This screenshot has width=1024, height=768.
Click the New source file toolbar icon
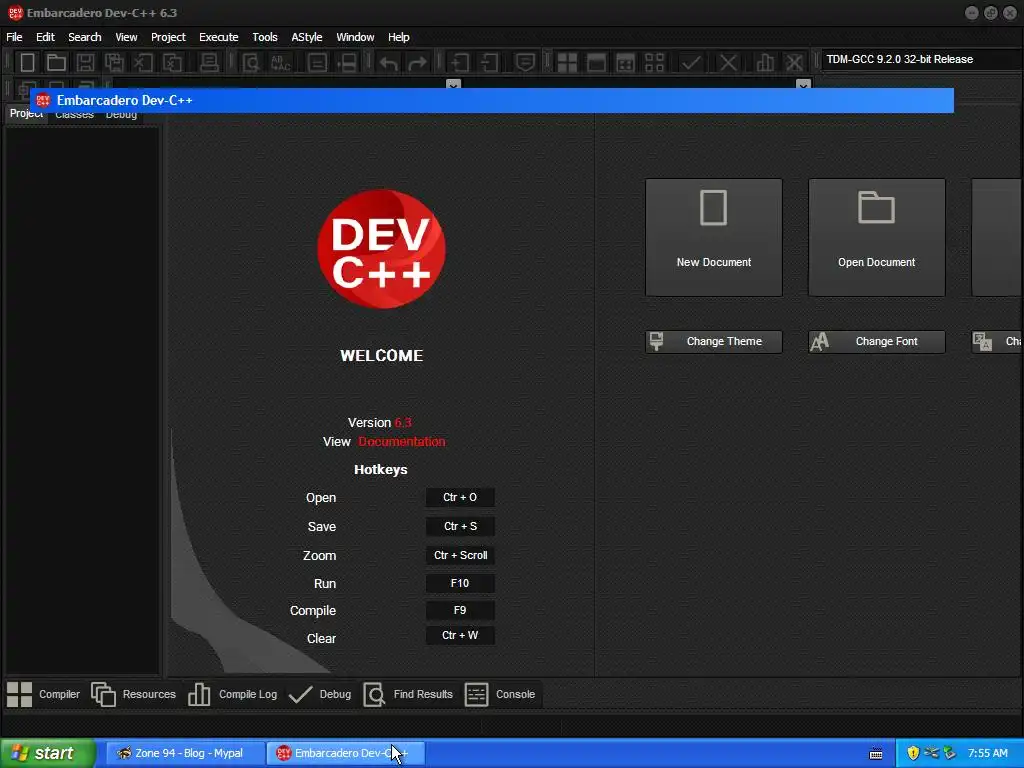click(27, 63)
